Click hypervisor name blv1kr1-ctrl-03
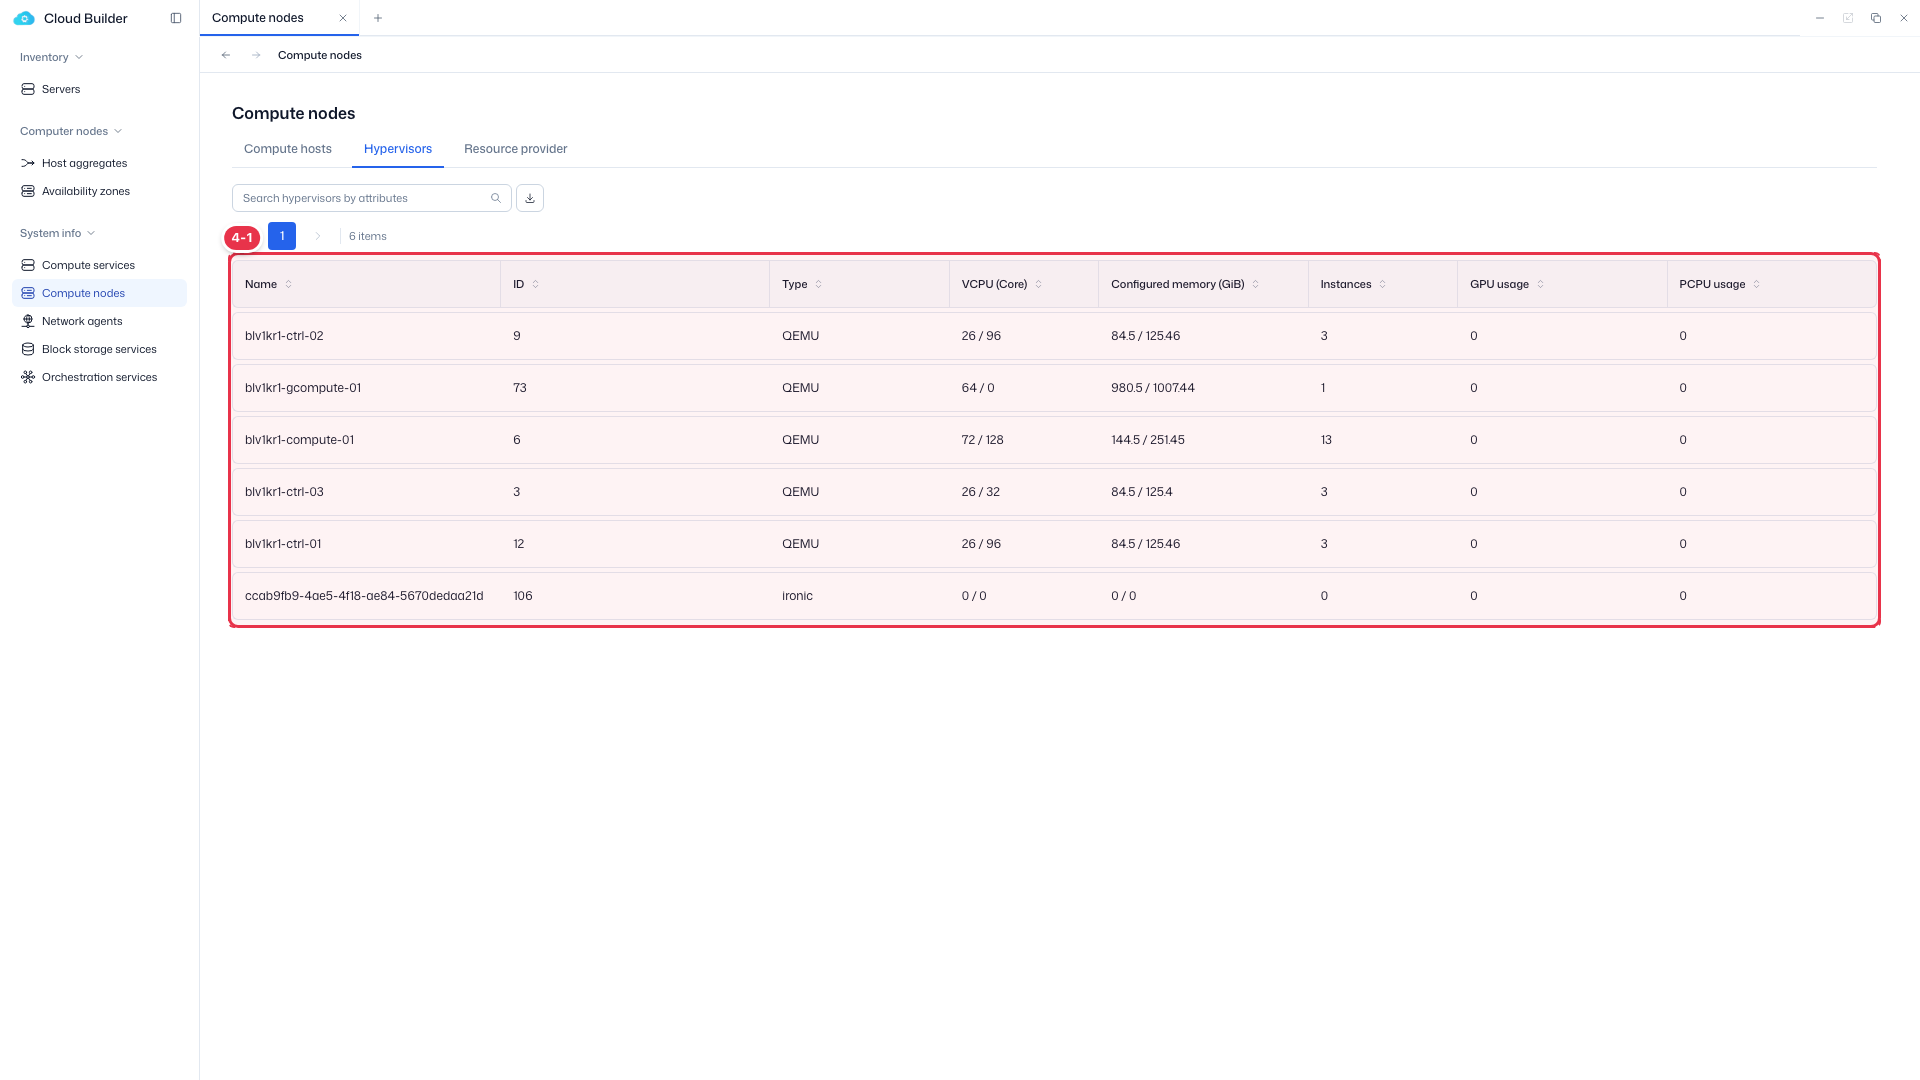The height and width of the screenshot is (1080, 1920). pyautogui.click(x=284, y=492)
